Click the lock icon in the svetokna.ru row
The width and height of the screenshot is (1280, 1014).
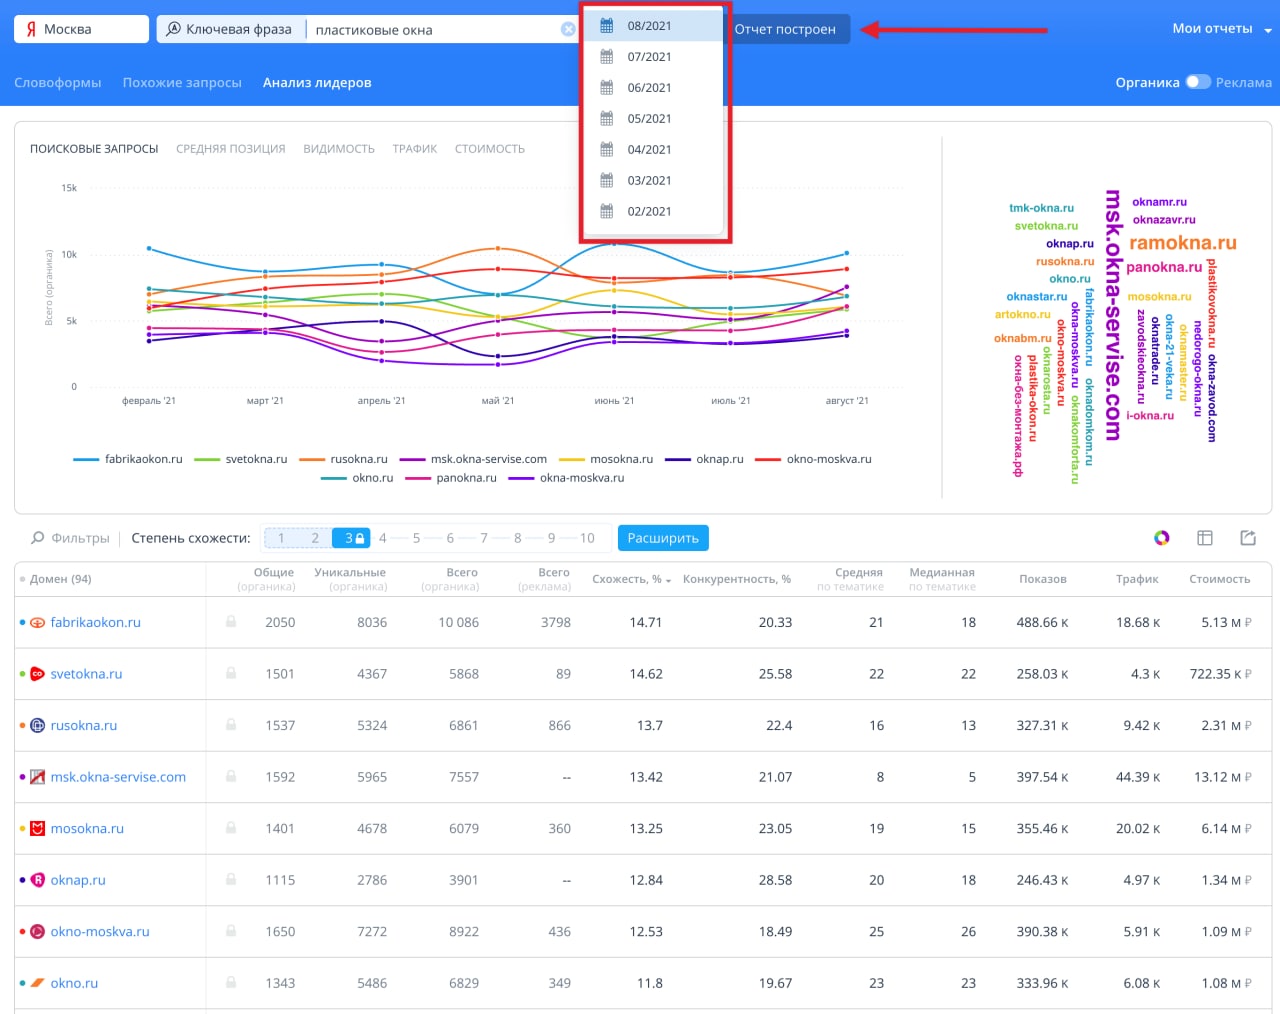pos(231,674)
